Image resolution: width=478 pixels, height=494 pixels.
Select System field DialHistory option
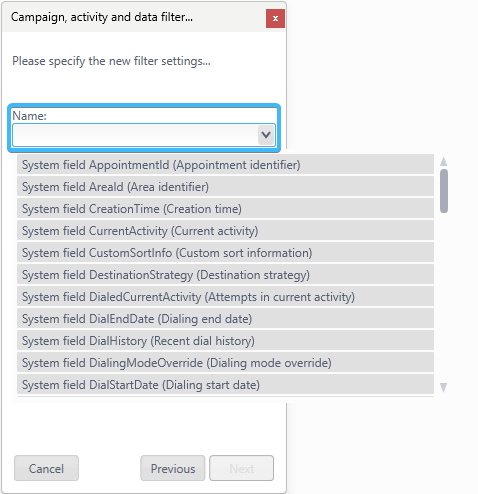click(225, 340)
